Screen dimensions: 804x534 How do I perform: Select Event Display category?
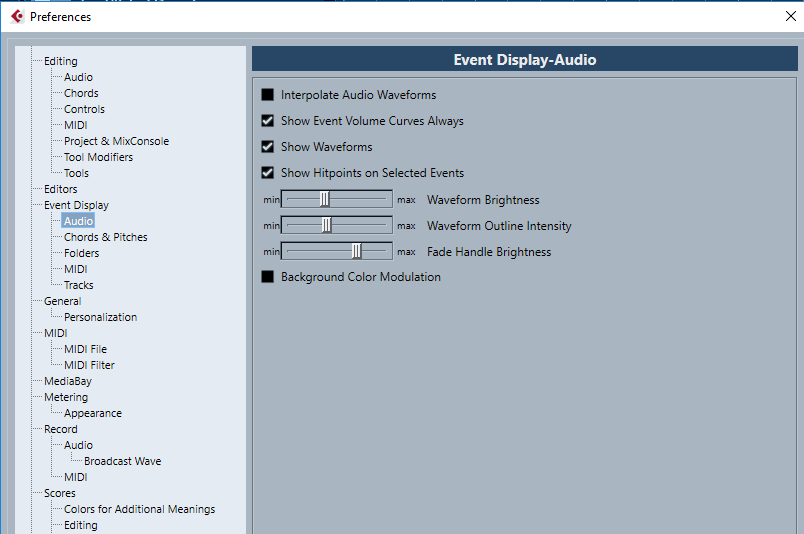(76, 205)
